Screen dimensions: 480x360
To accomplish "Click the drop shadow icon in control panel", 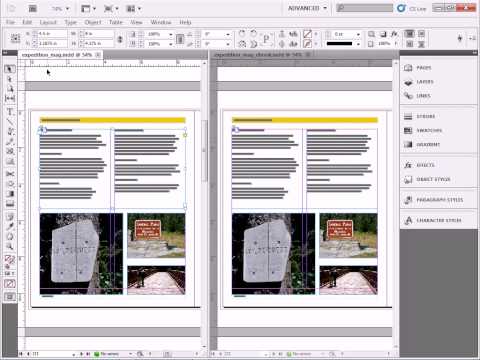I will click(383, 34).
